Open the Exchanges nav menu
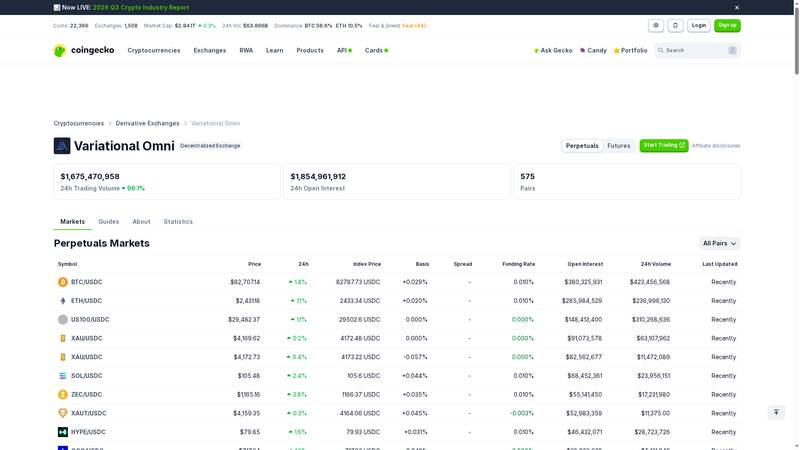Viewport: 800px width, 450px height. tap(210, 51)
